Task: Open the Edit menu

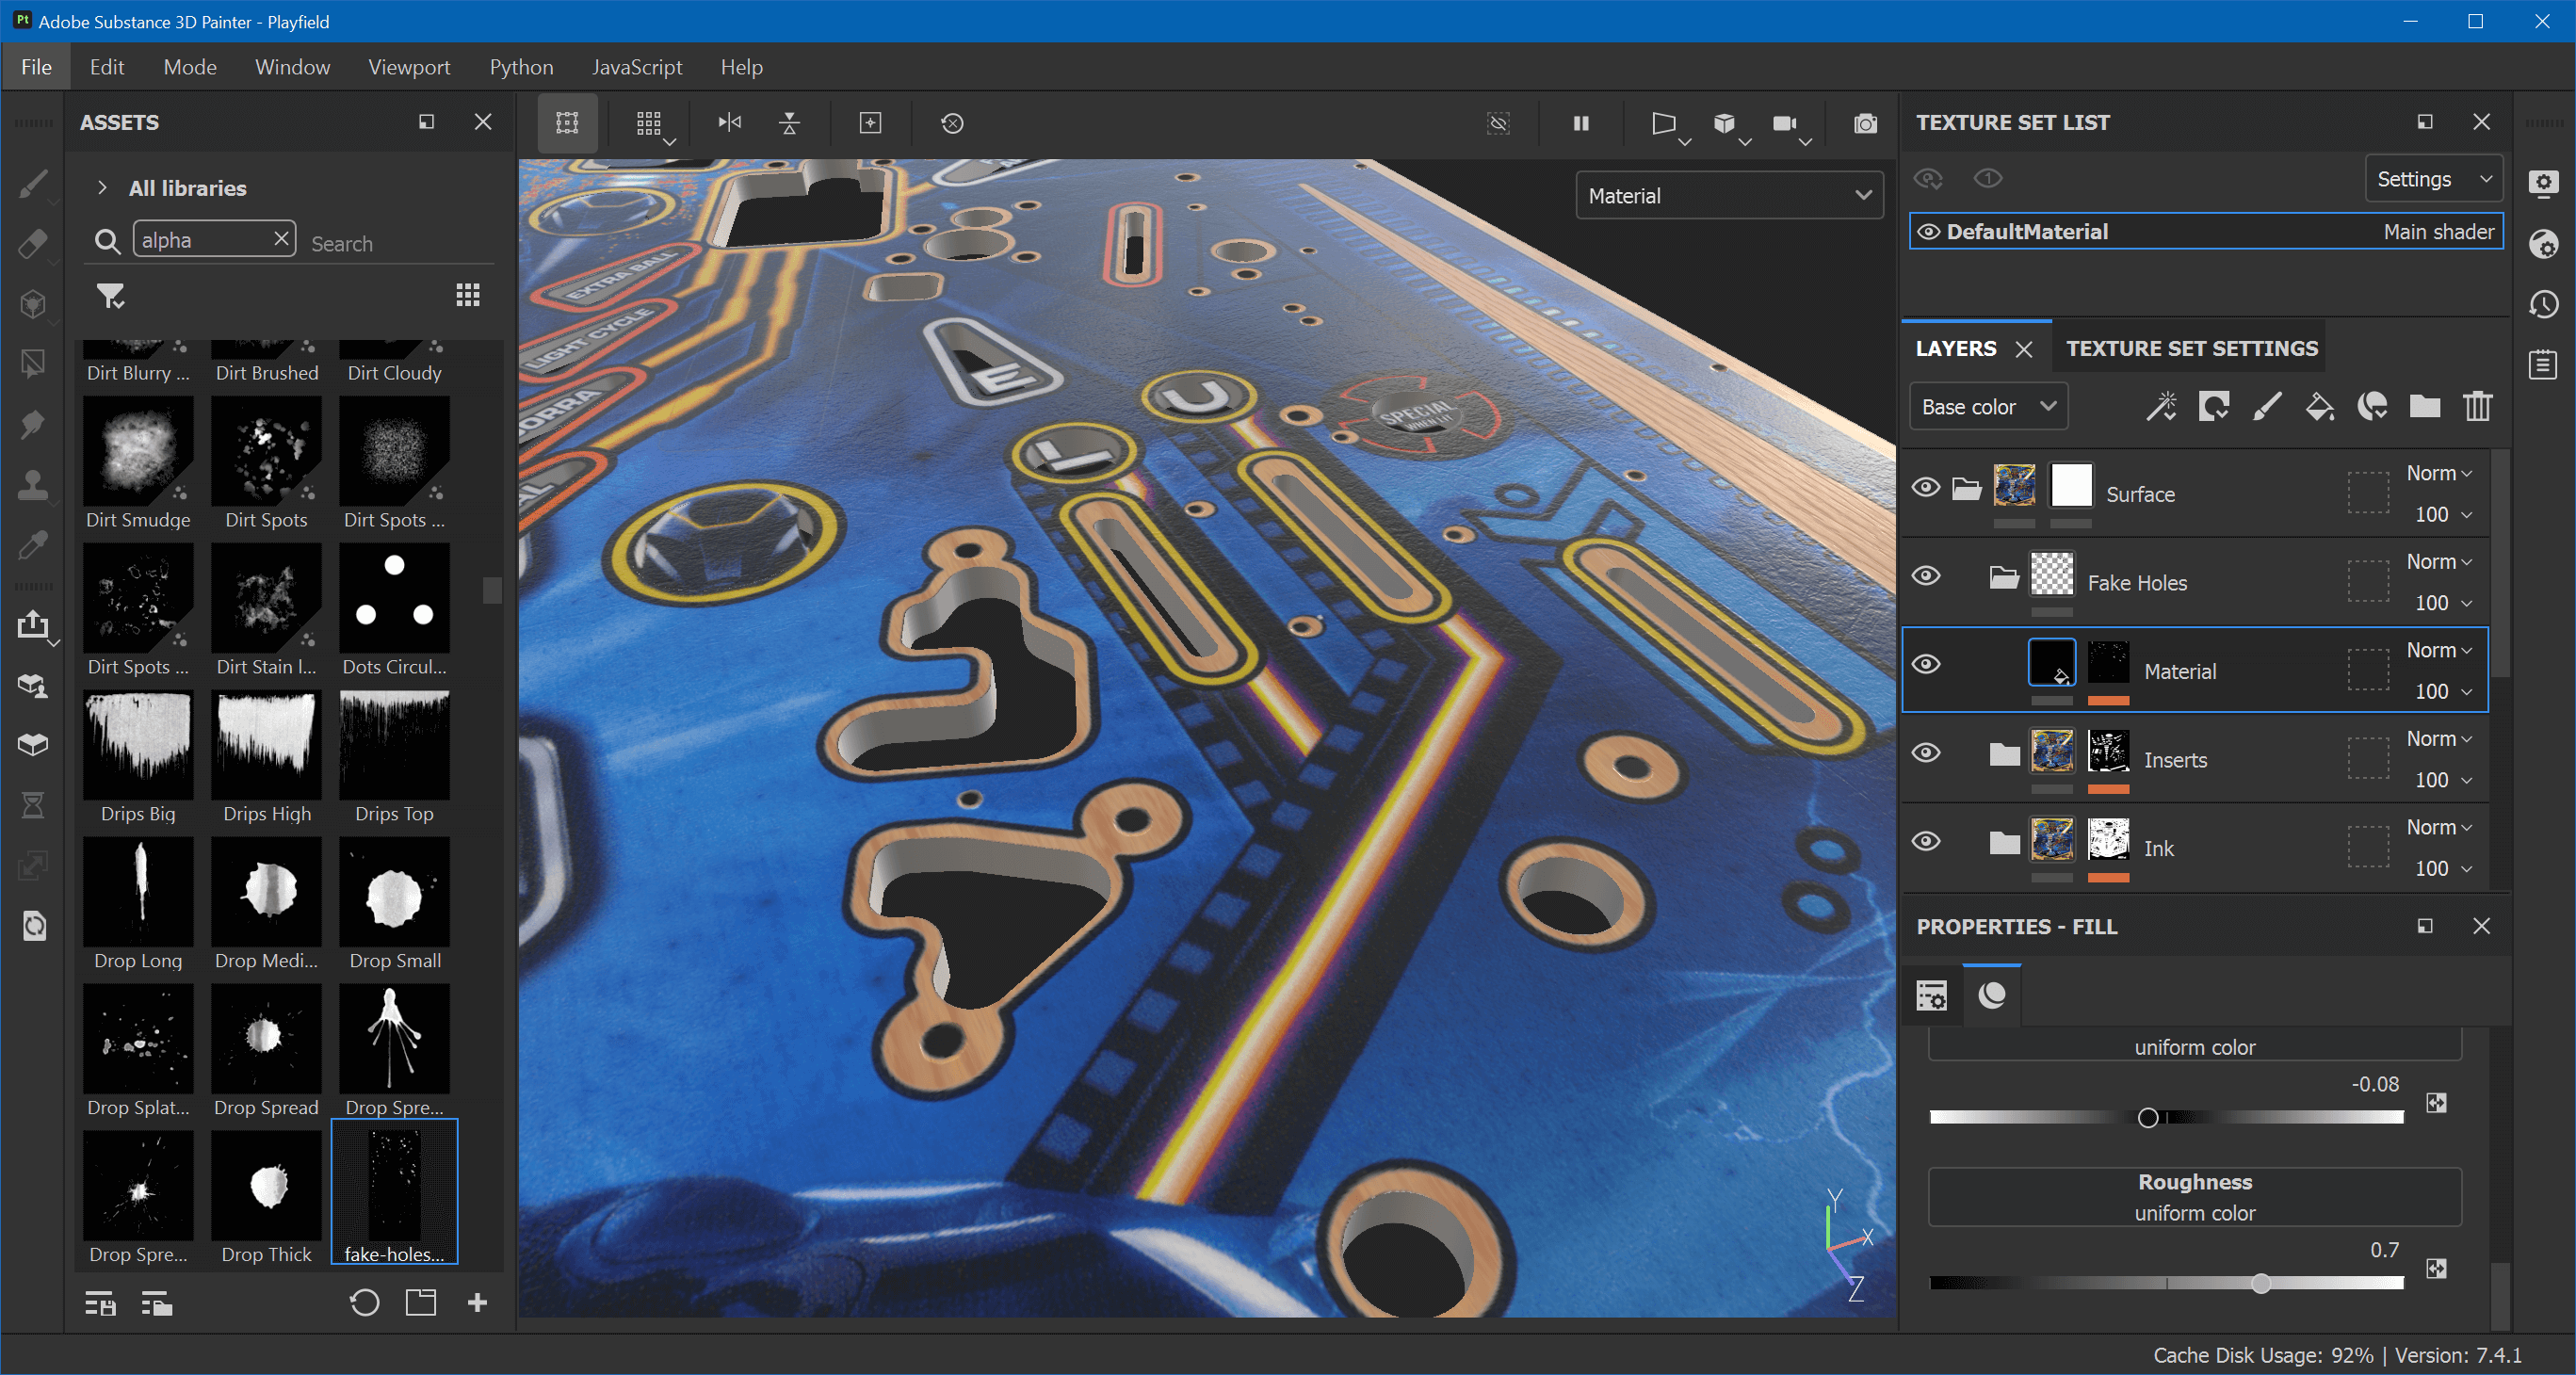Action: pos(107,67)
